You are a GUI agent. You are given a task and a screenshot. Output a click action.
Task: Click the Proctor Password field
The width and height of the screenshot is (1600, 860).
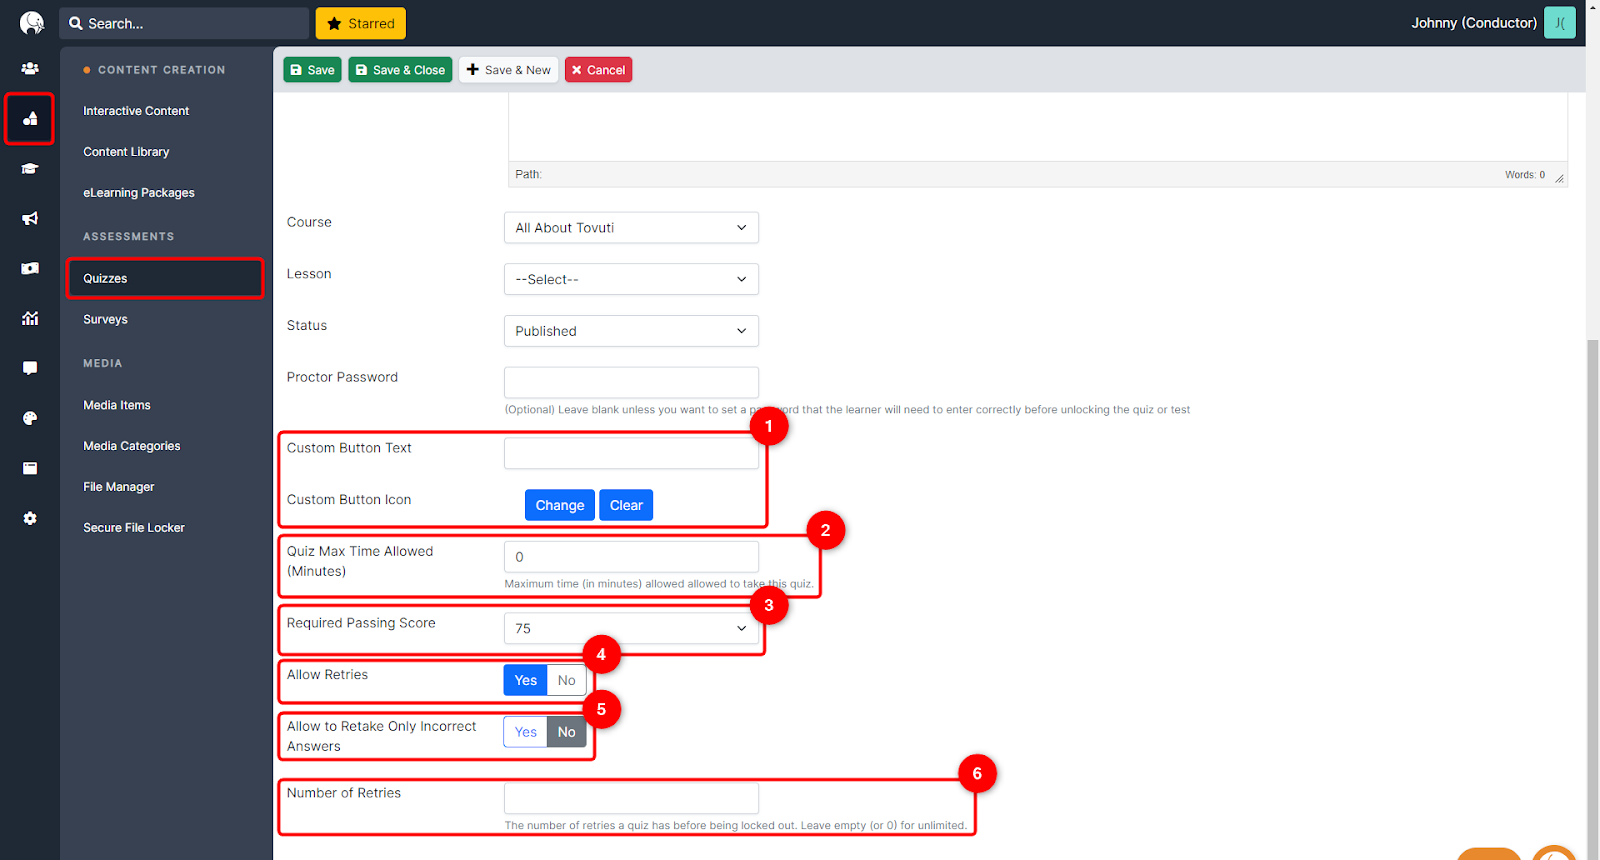pyautogui.click(x=631, y=382)
